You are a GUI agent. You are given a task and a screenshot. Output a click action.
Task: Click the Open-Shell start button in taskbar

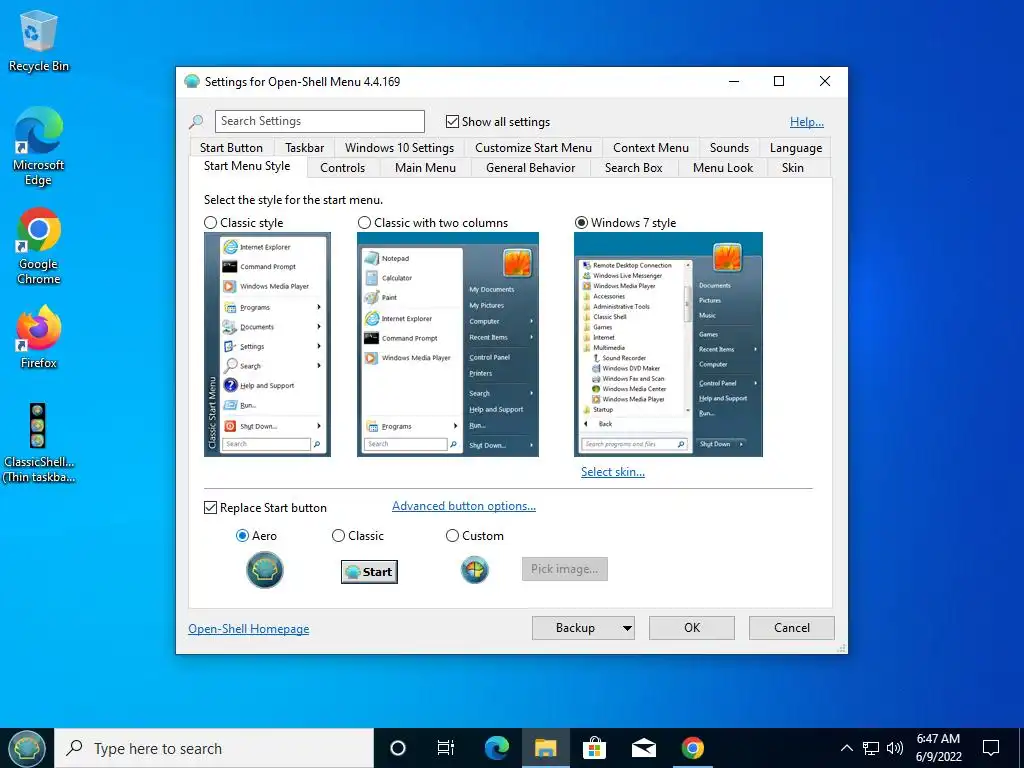point(27,748)
